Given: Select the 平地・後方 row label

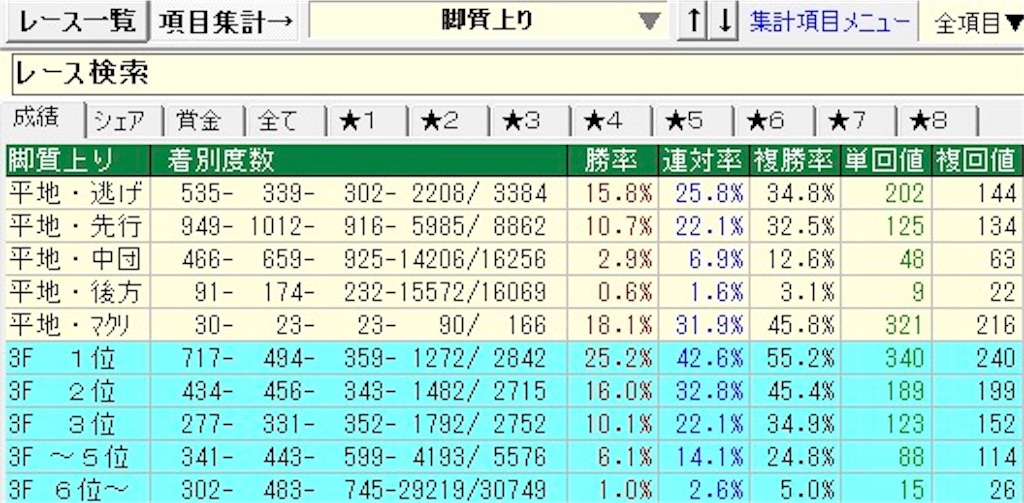Looking at the screenshot, I should (77, 291).
